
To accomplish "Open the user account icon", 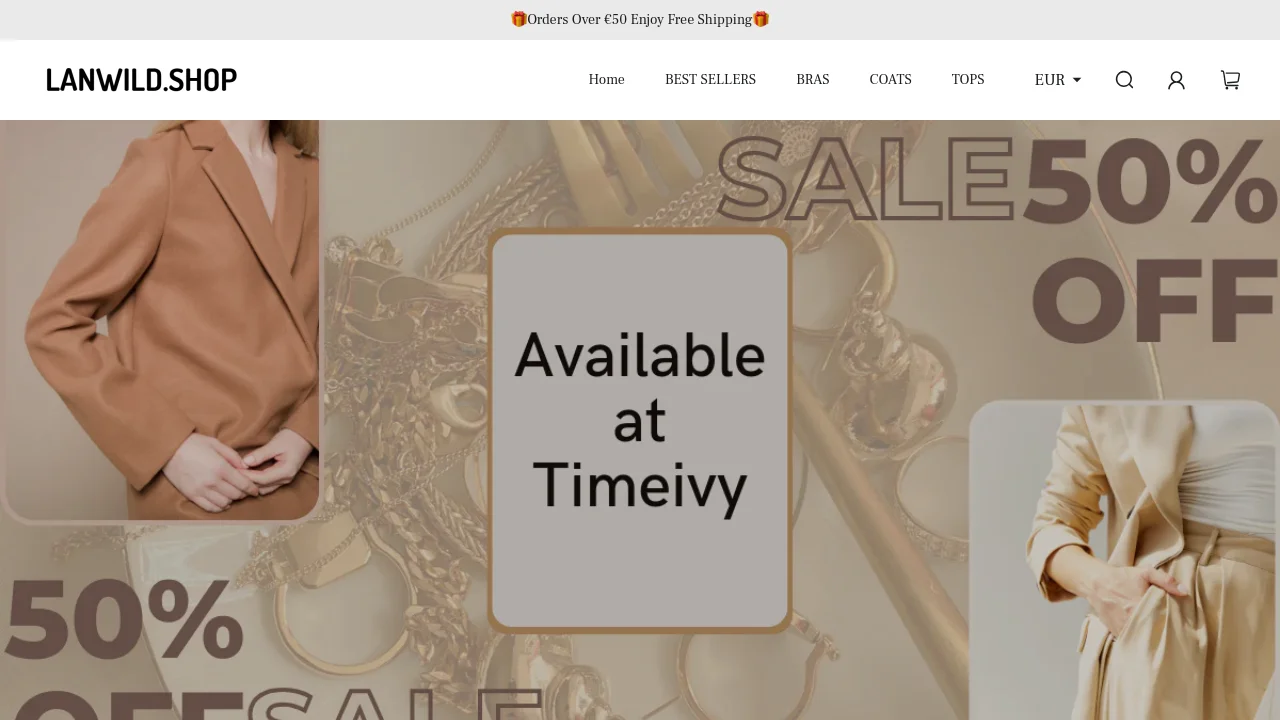I will coord(1176,80).
